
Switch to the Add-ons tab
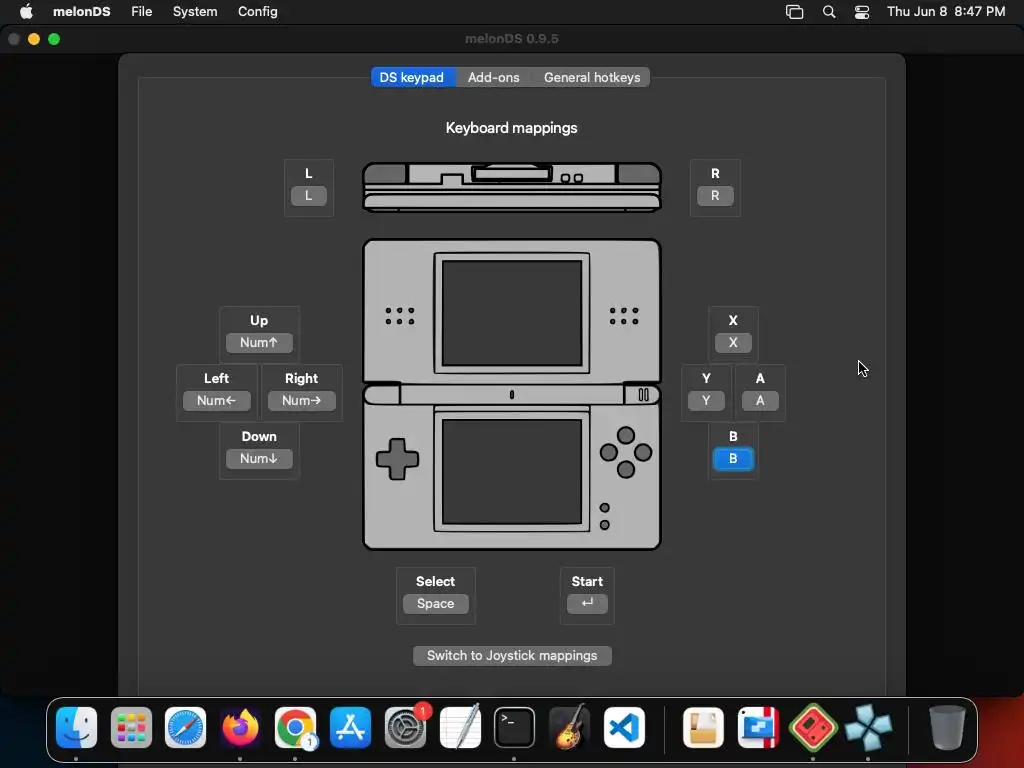(x=494, y=77)
